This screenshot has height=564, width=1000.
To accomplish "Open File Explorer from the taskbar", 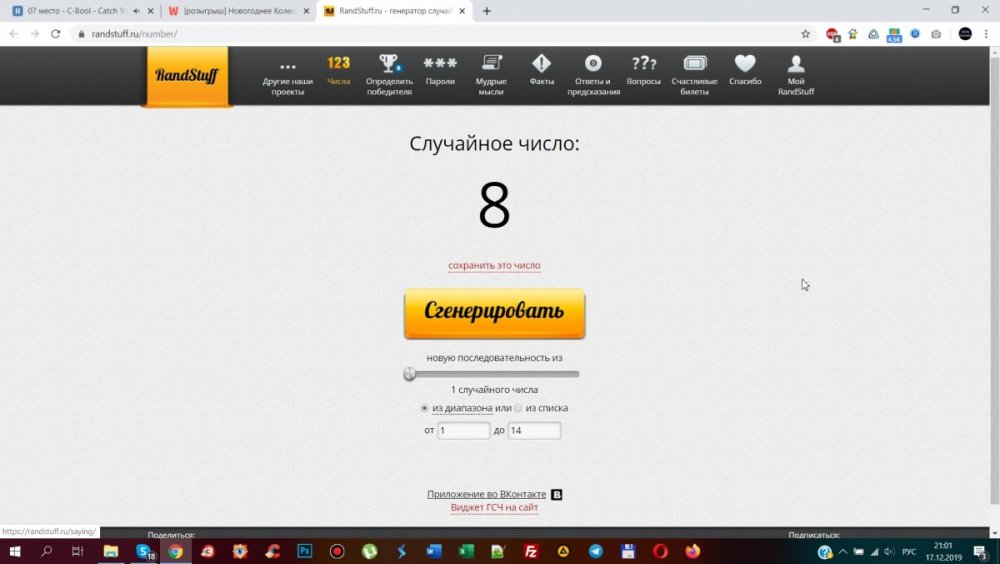I will [x=111, y=551].
